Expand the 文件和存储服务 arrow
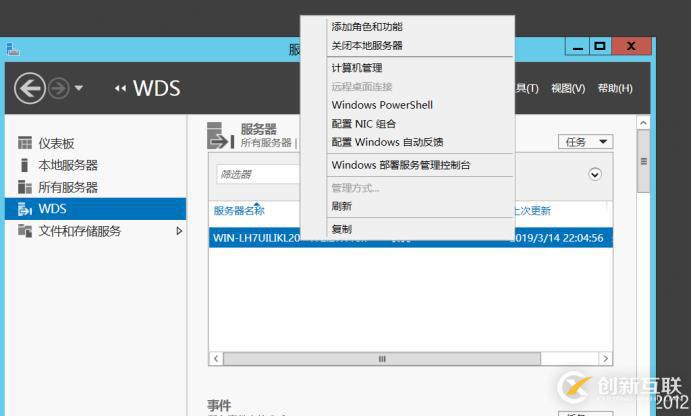Screen dimensions: 692x416 tap(179, 231)
